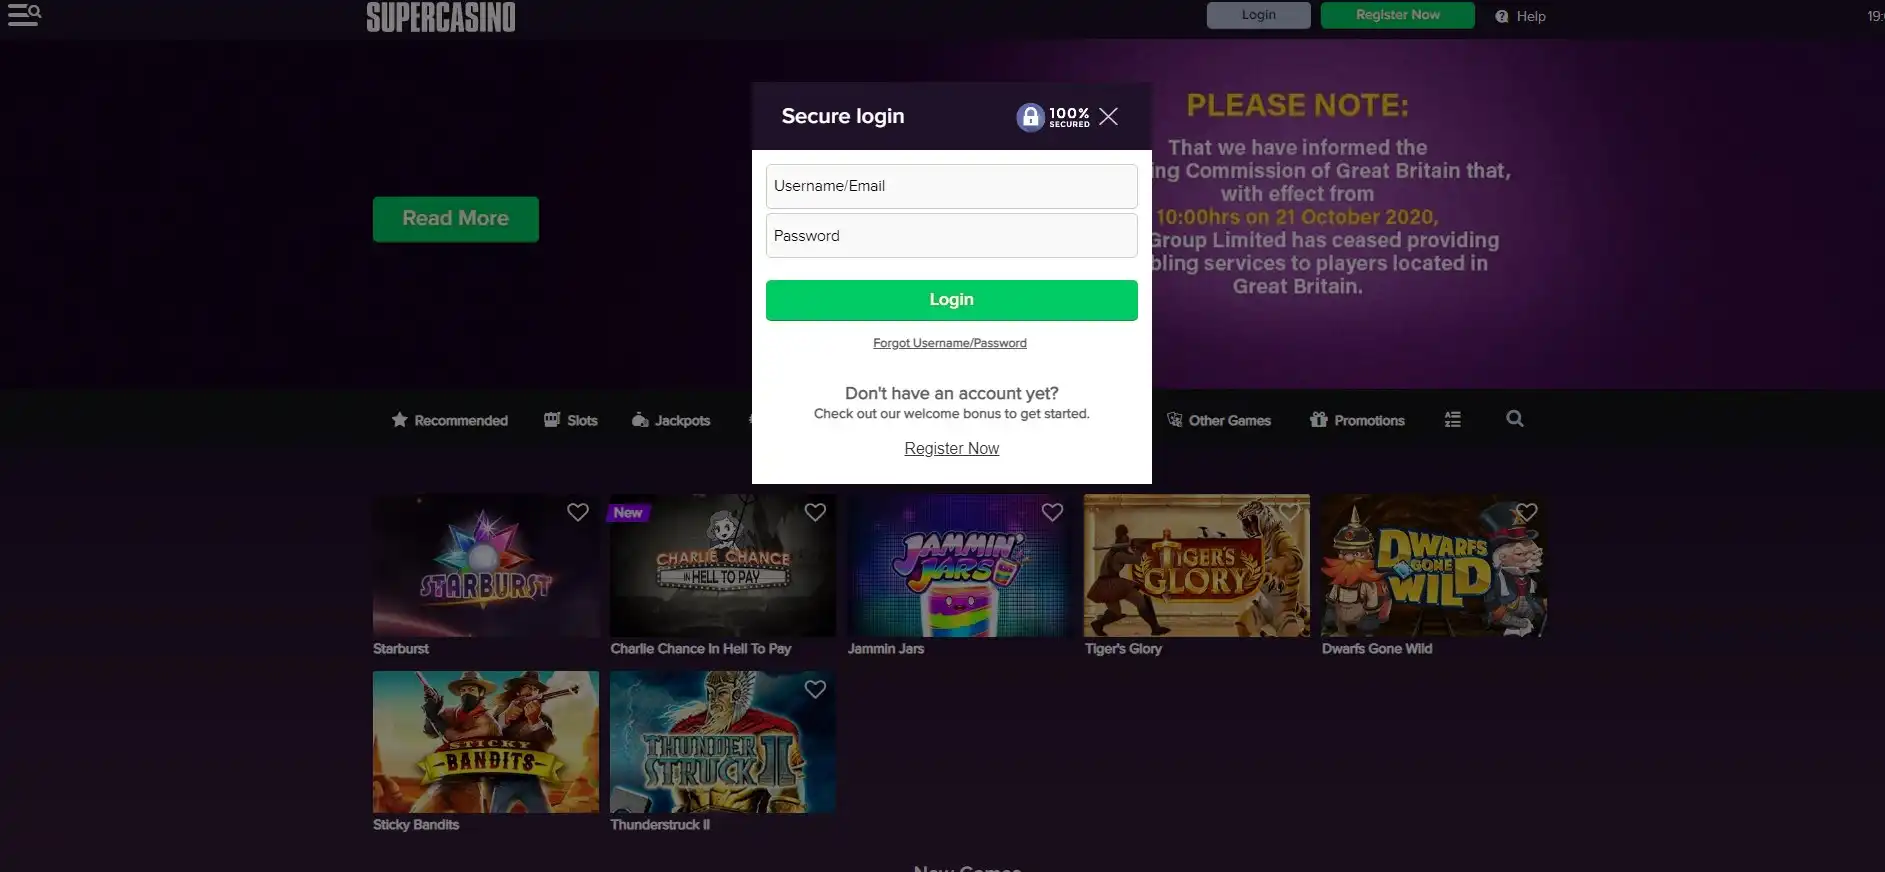Viewport: 1885px width, 872px height.
Task: Open the Tiger's Glory game thumbnail
Action: (x=1197, y=566)
